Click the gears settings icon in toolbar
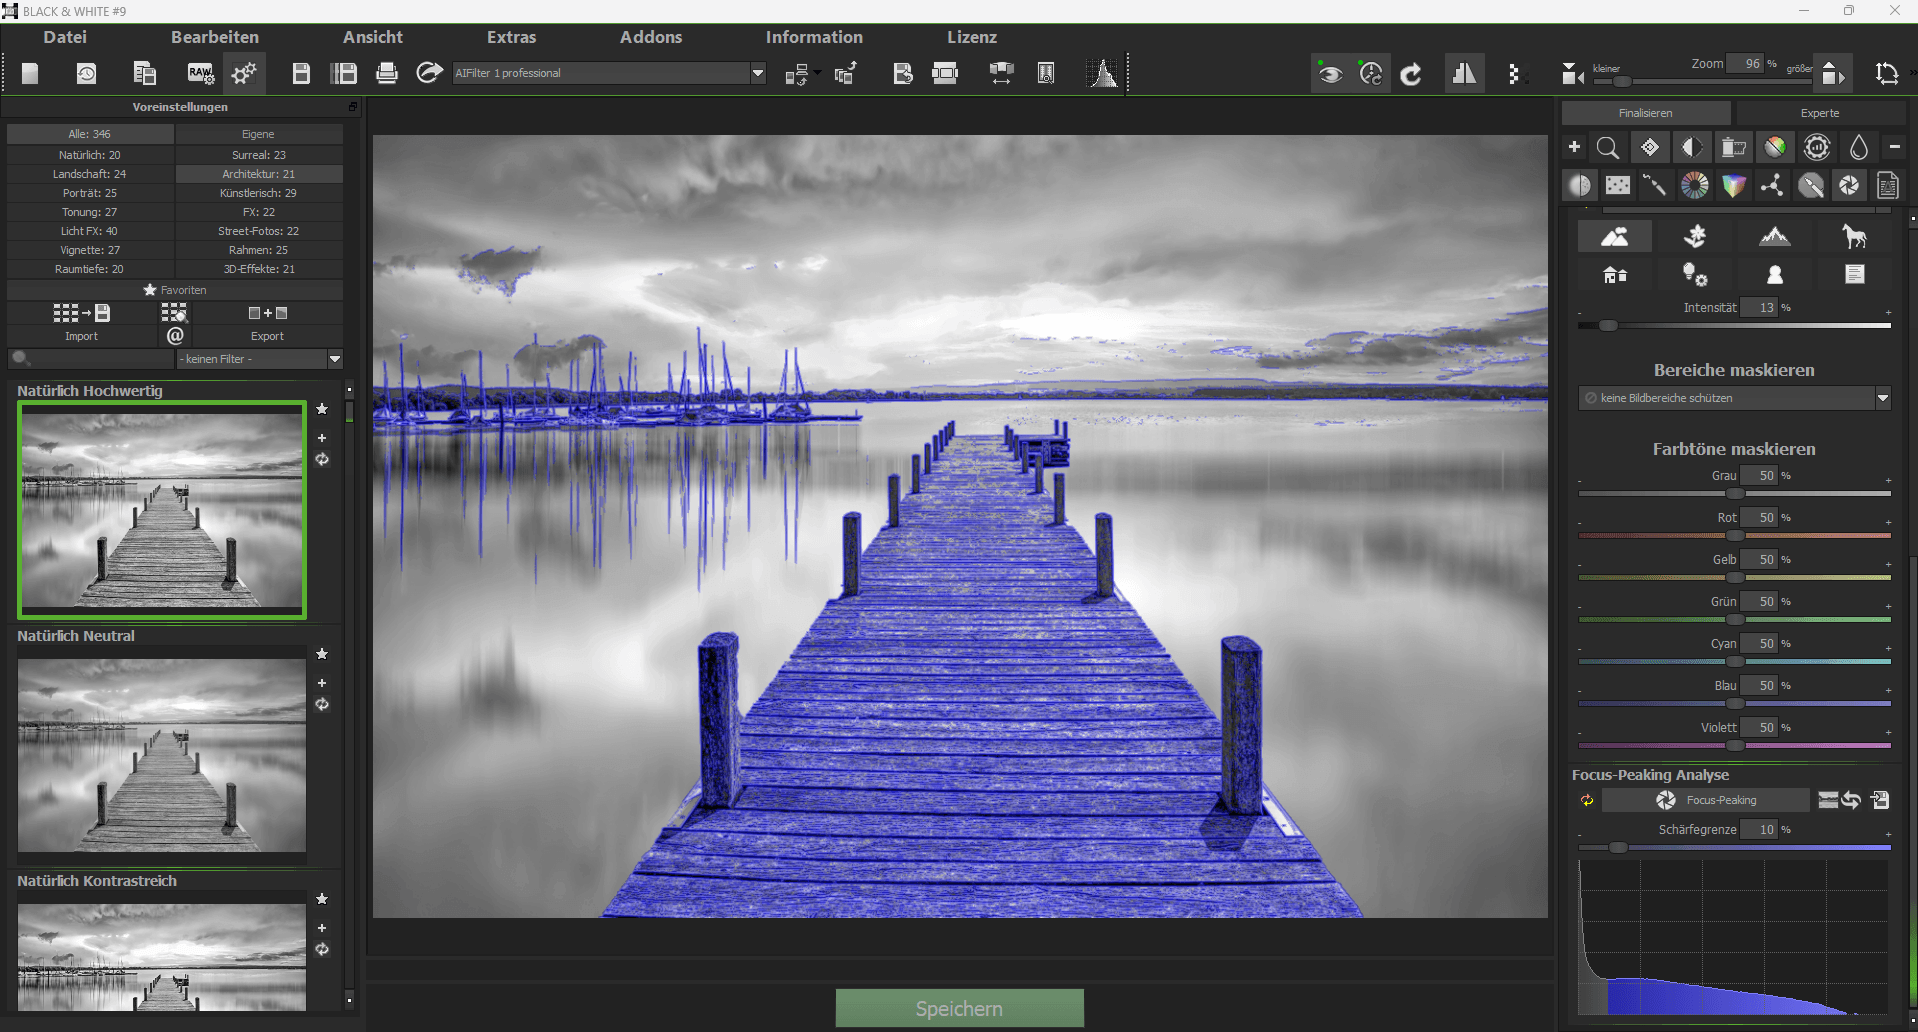1918x1032 pixels. click(244, 73)
